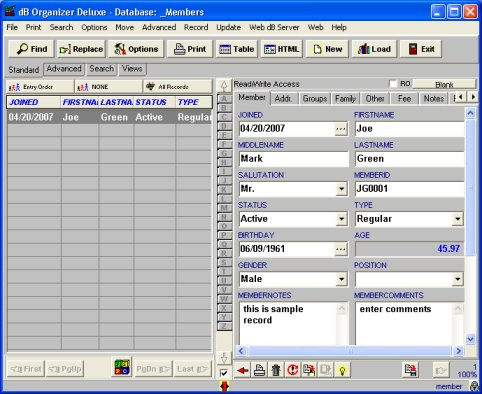Click the red back arrow icon
Viewport: 482px width, 394px height.
[x=243, y=370]
